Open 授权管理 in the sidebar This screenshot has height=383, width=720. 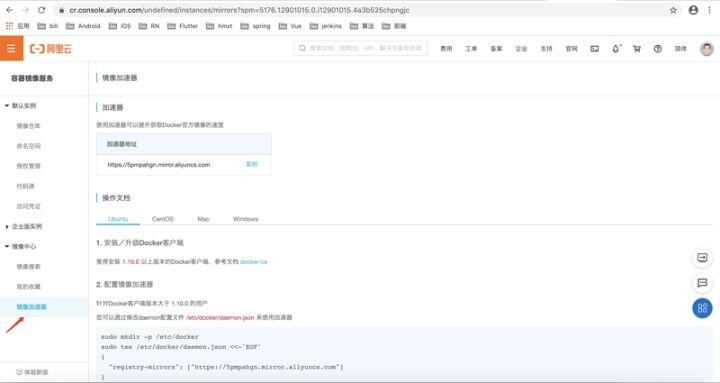28,166
